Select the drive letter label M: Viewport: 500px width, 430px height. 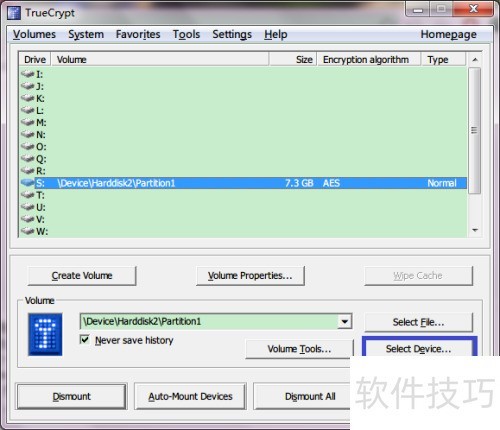pos(41,123)
